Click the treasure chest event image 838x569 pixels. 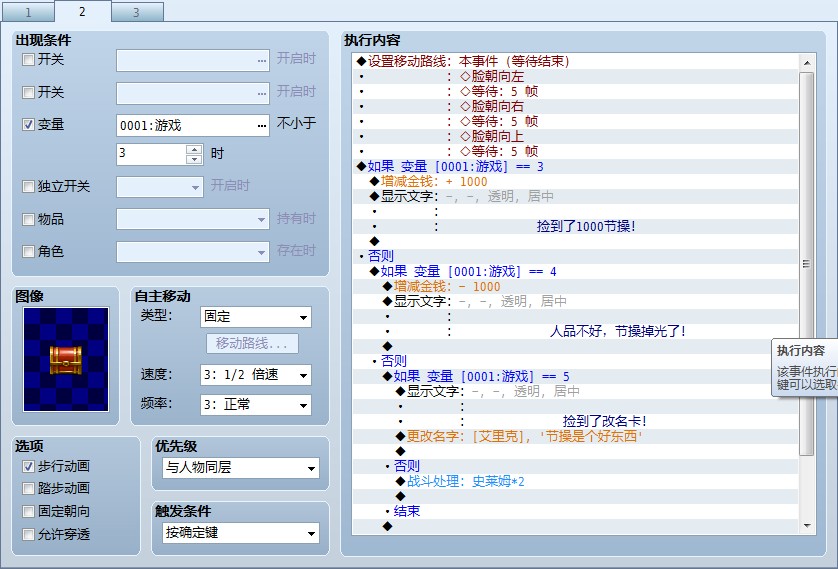[x=66, y=360]
